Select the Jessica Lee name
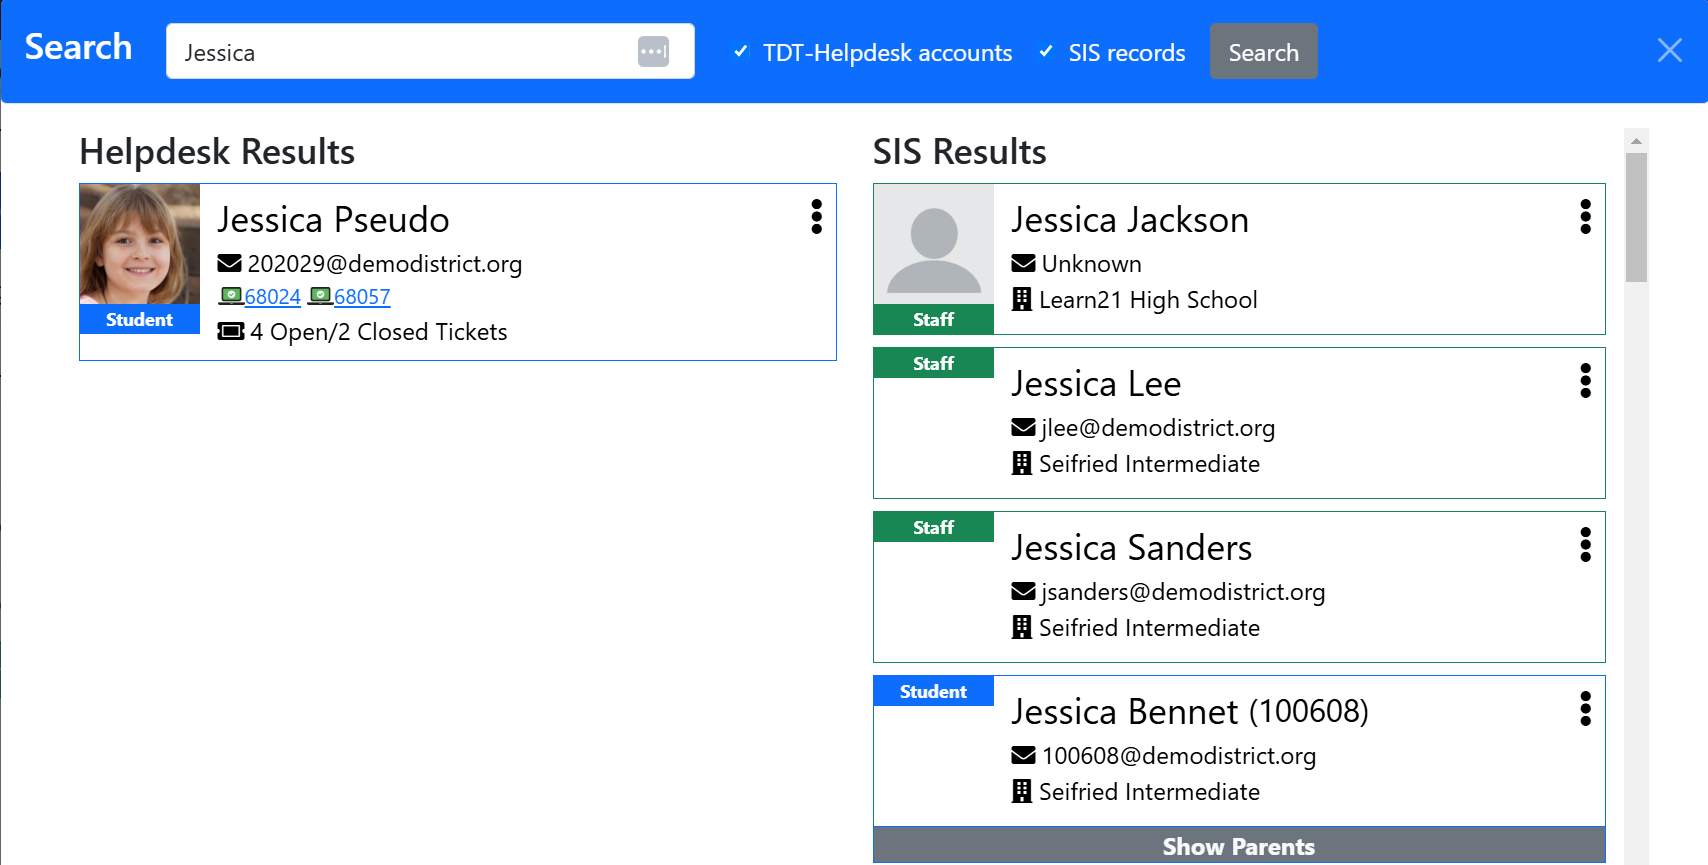Viewport: 1708px width, 865px height. [x=1096, y=384]
